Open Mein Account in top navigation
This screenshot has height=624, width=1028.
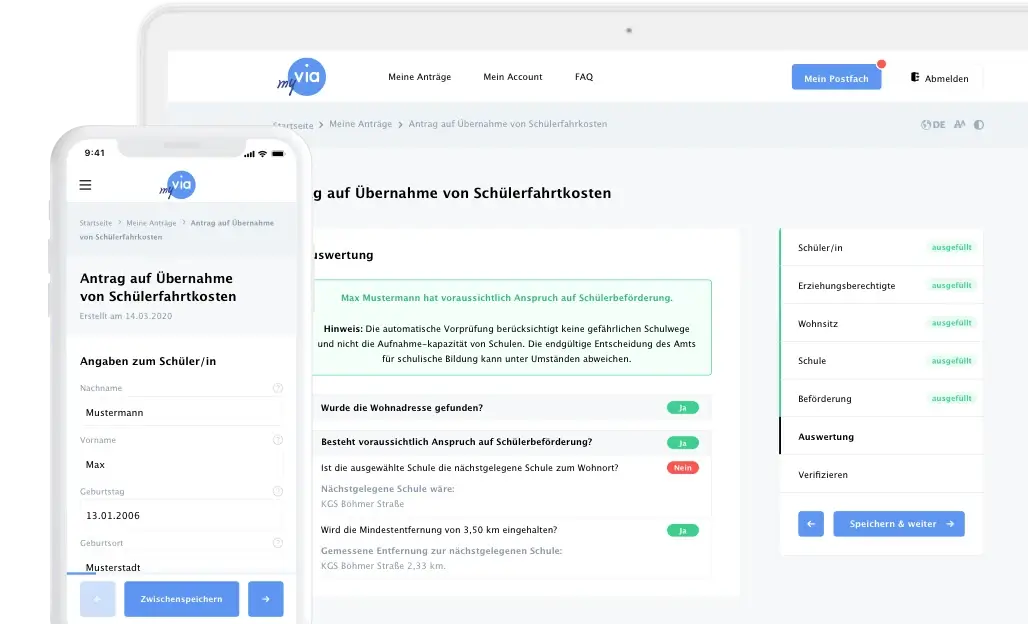click(x=512, y=77)
